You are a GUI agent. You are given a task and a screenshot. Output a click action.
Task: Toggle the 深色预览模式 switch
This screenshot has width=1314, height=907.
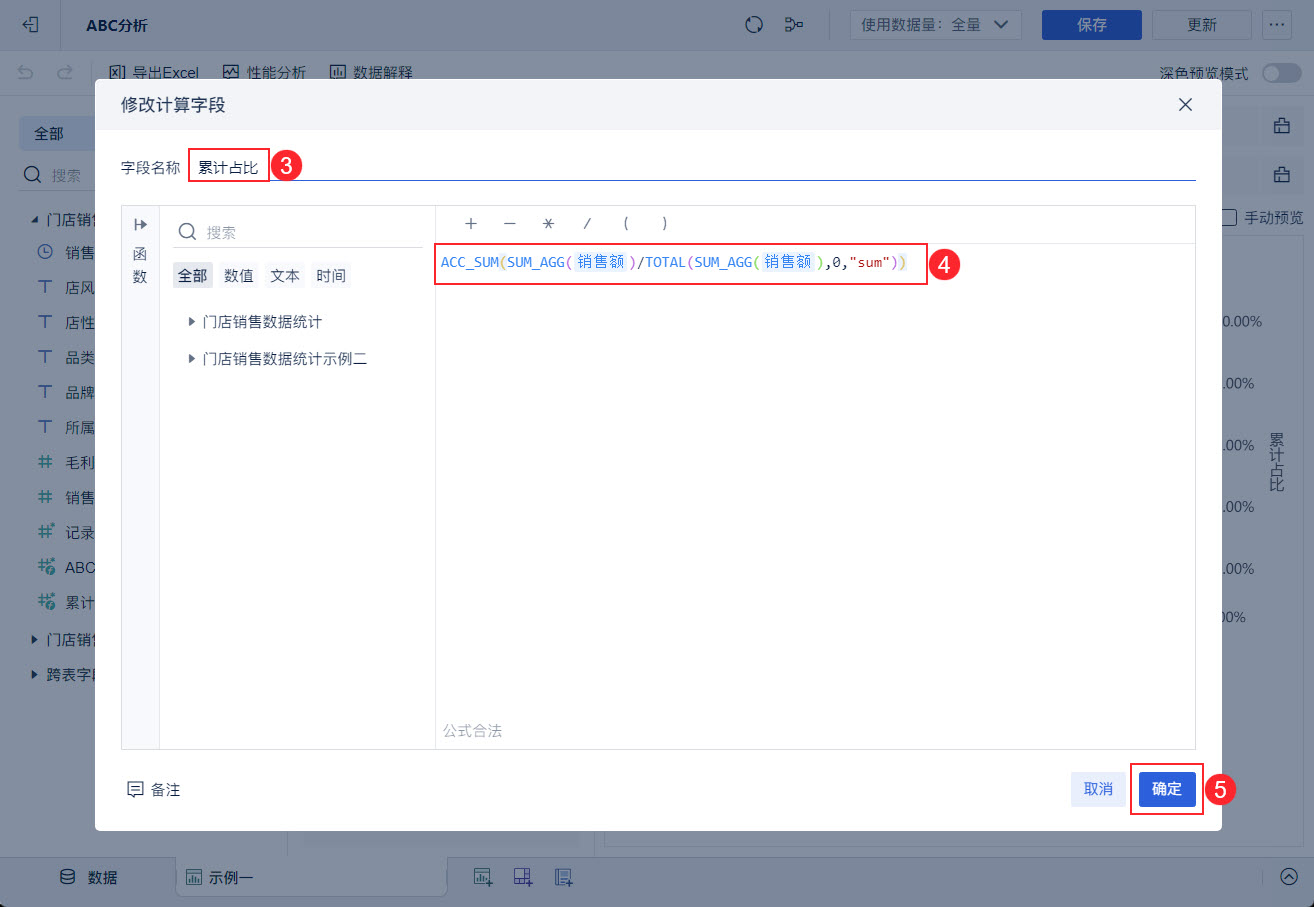(1281, 73)
